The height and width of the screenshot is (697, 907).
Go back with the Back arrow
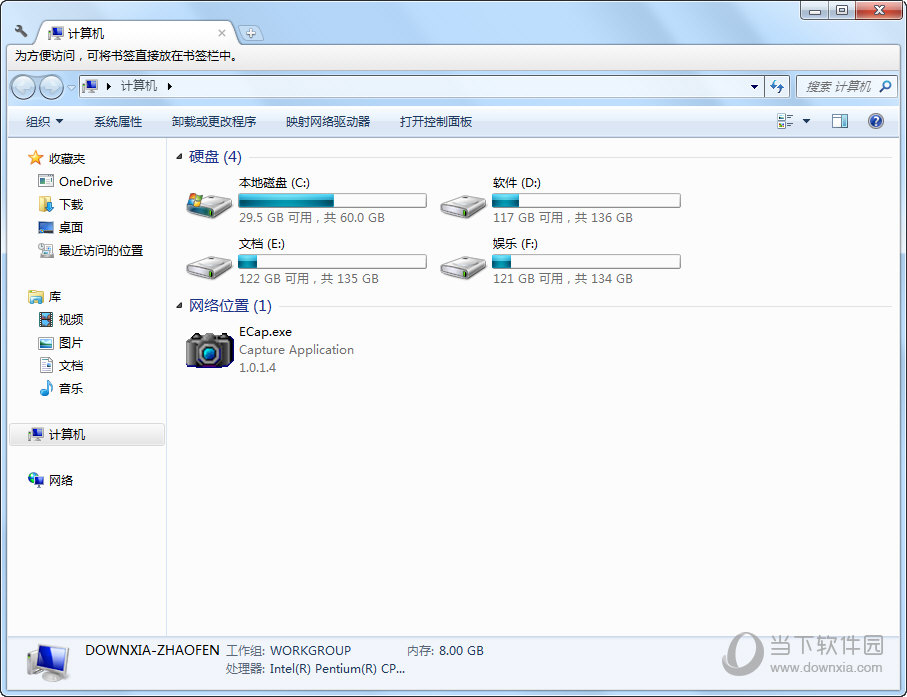coord(24,87)
